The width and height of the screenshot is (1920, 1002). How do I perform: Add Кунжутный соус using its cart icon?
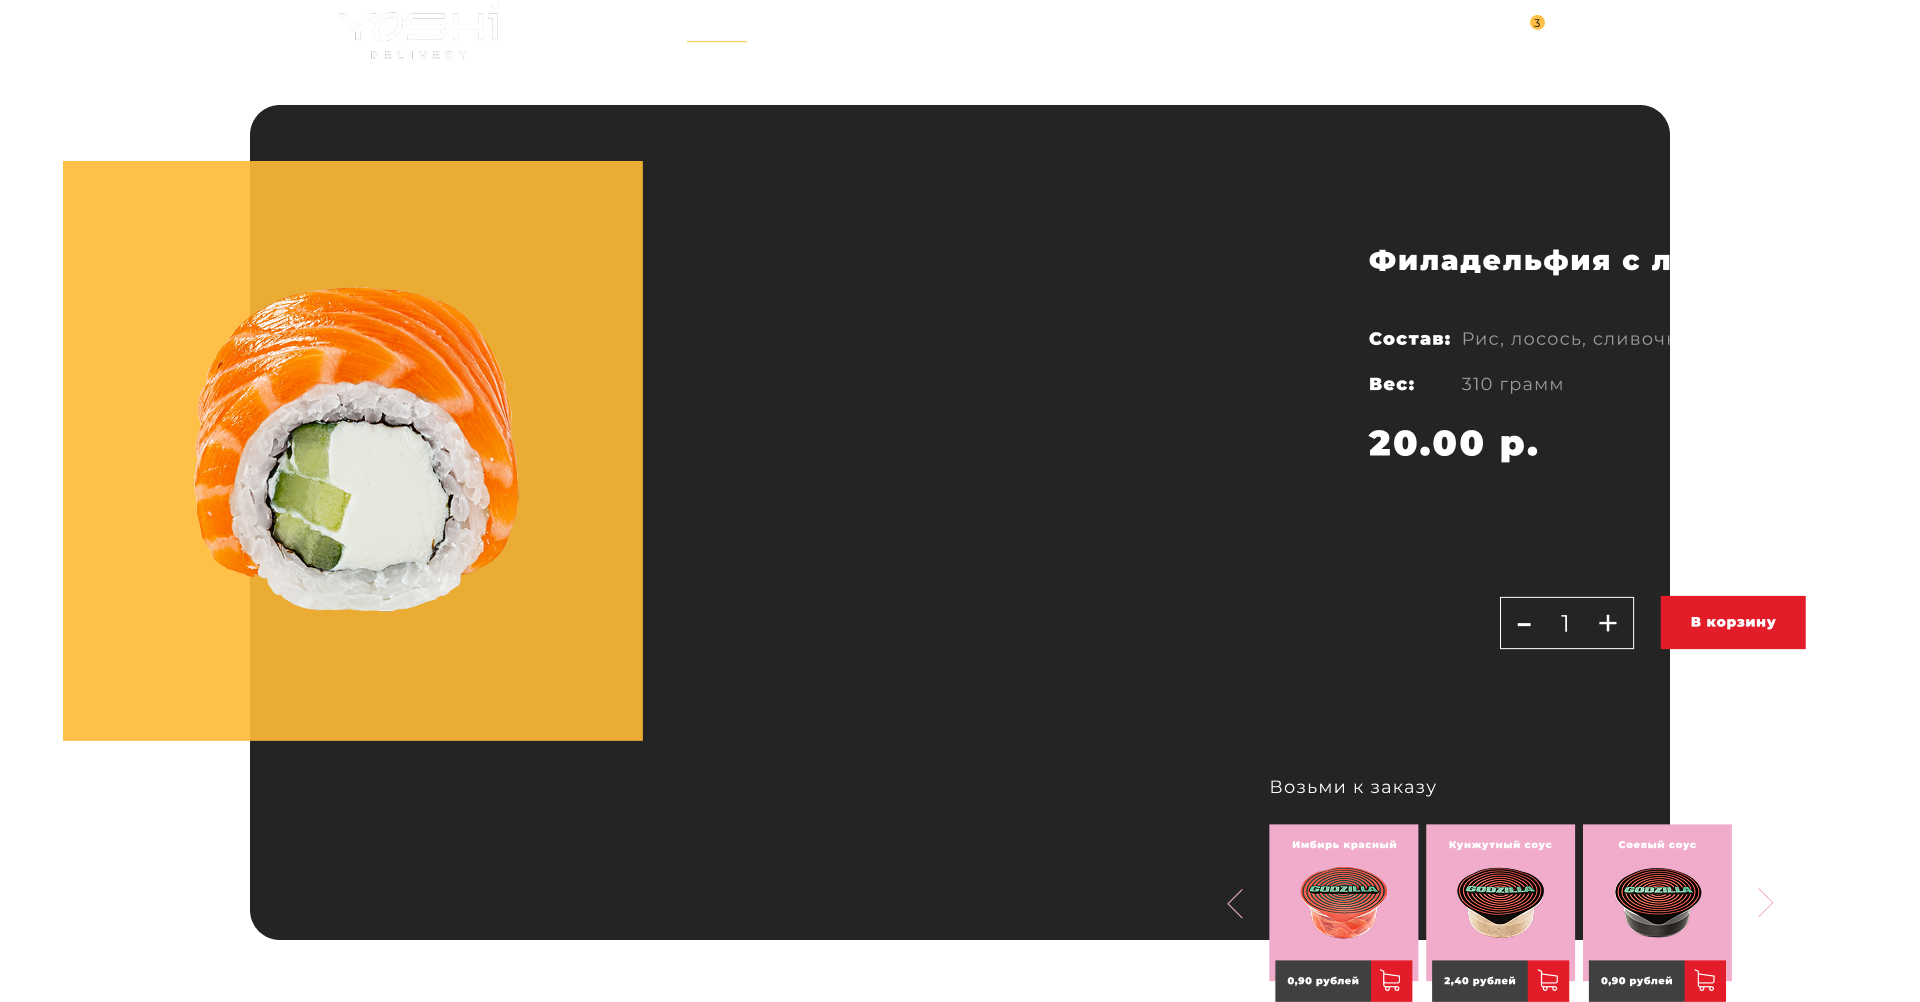point(1548,981)
